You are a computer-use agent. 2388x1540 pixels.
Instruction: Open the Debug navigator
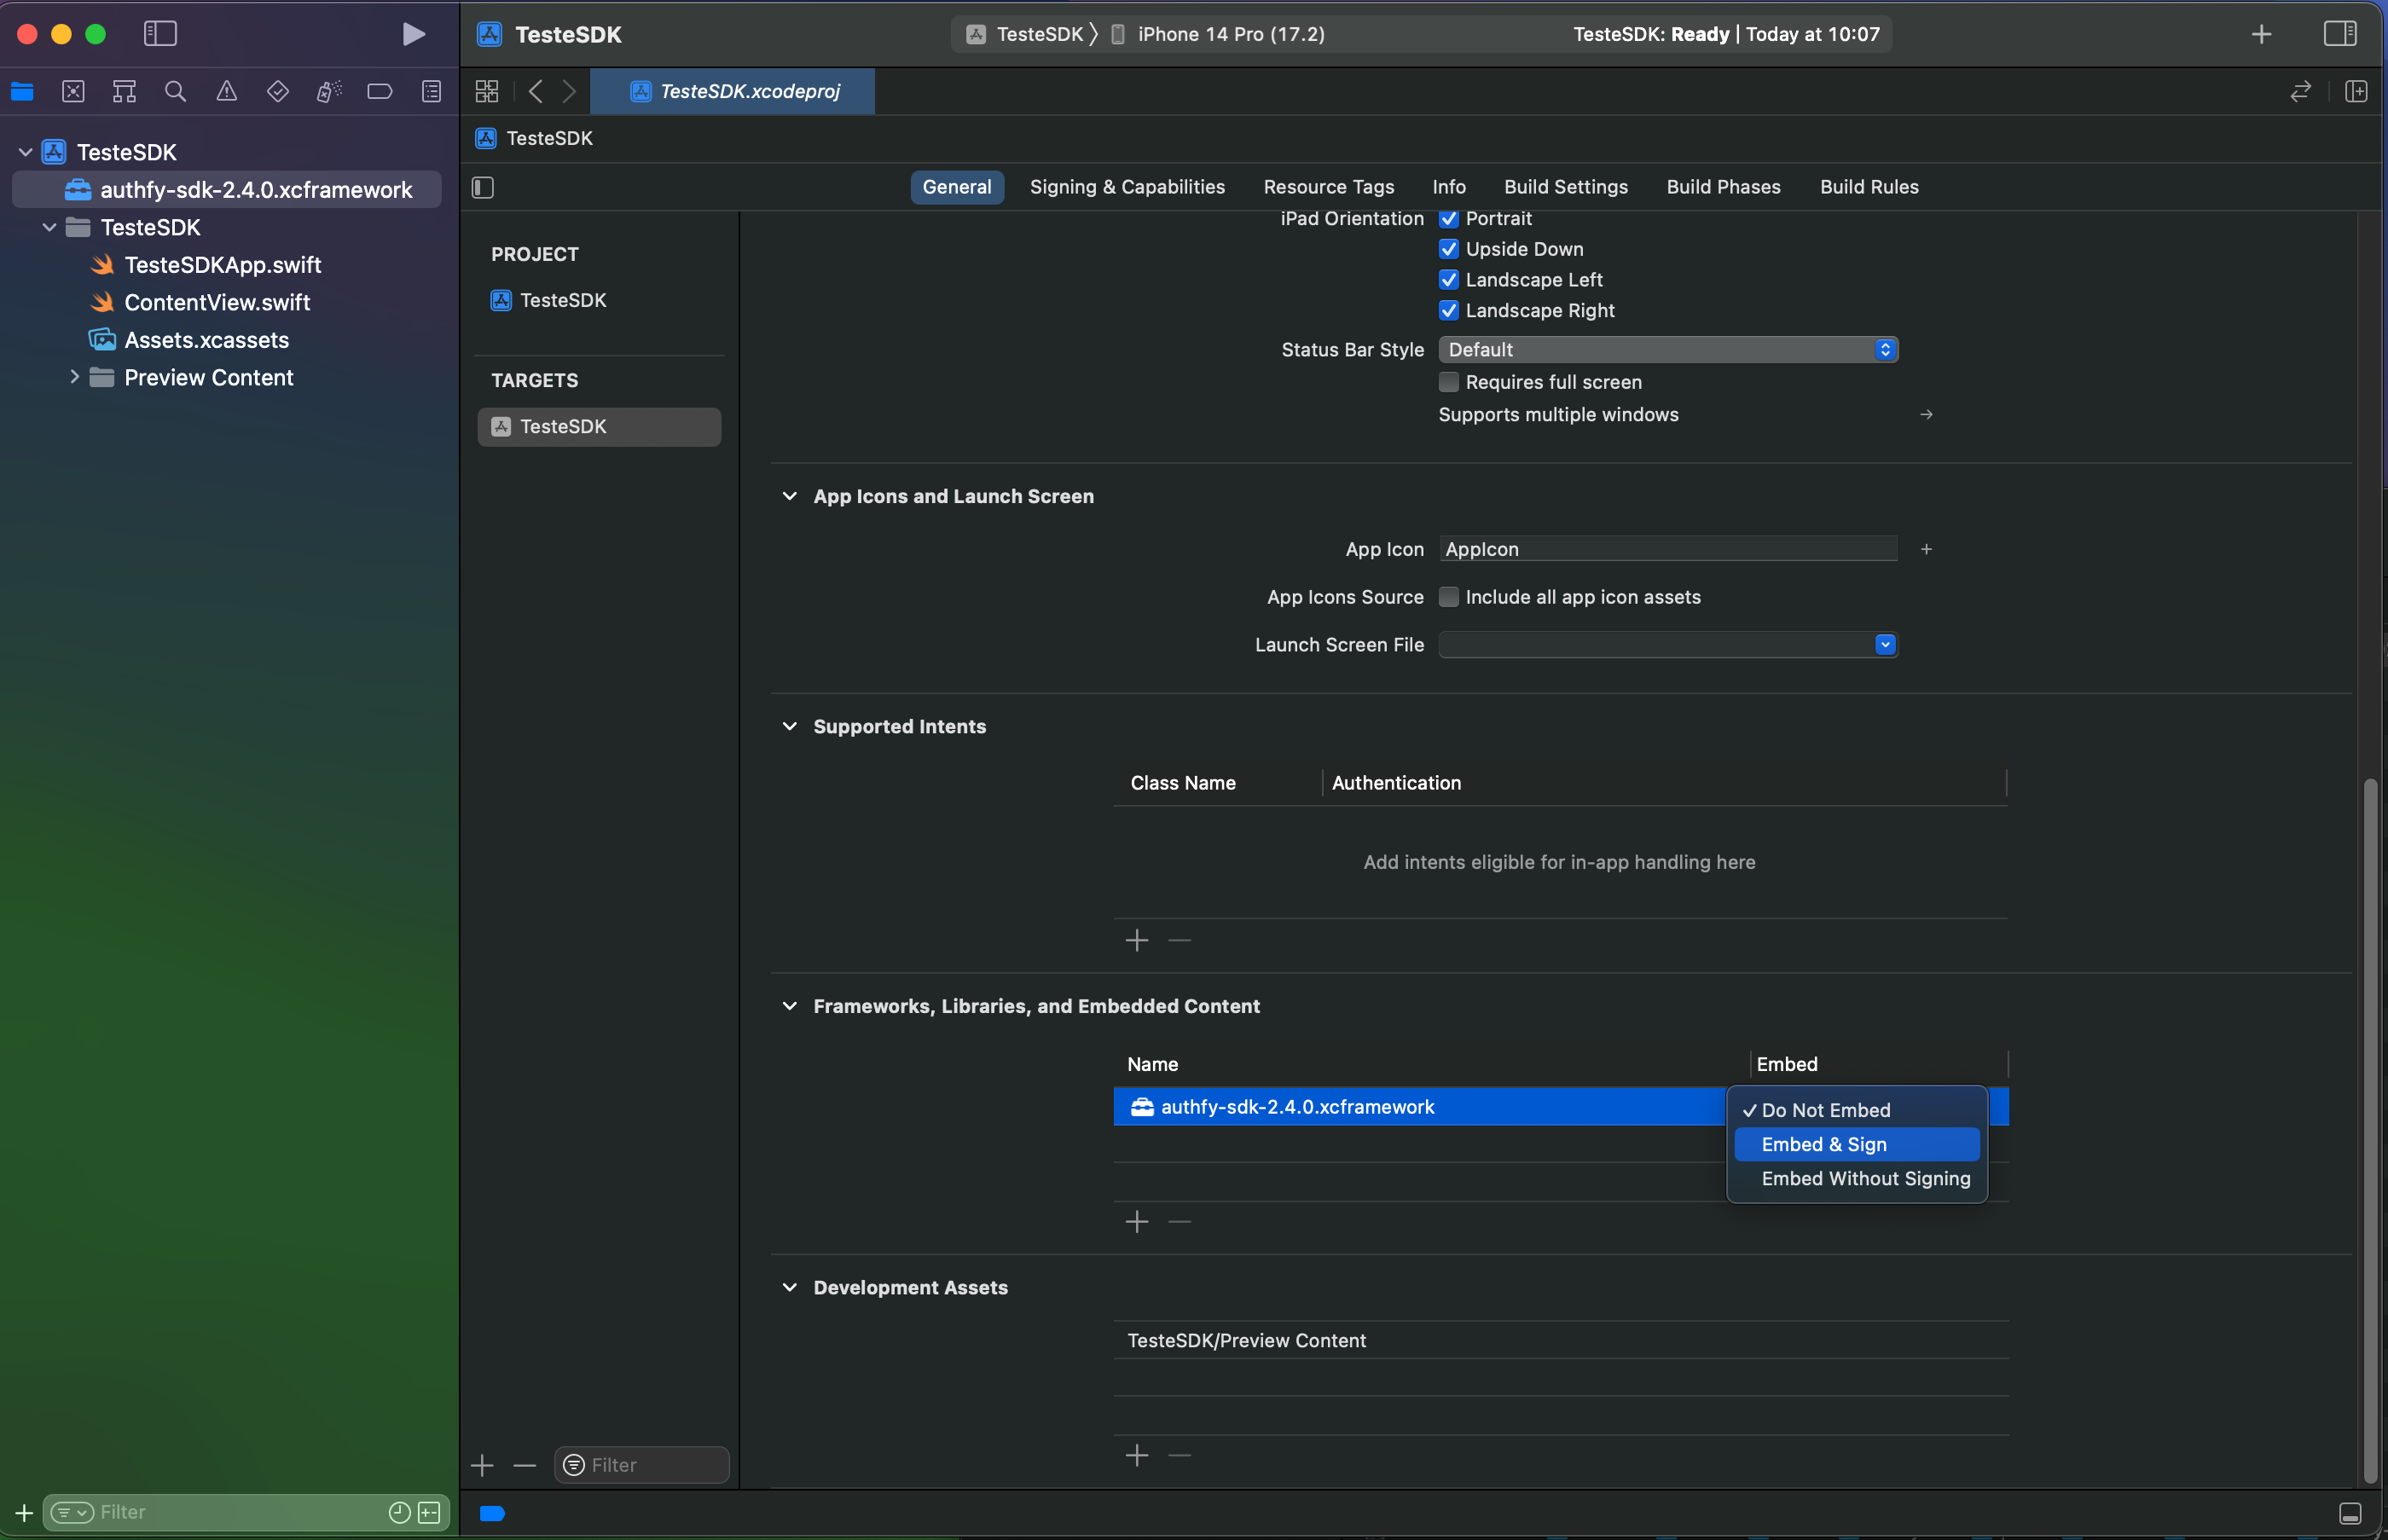click(329, 92)
